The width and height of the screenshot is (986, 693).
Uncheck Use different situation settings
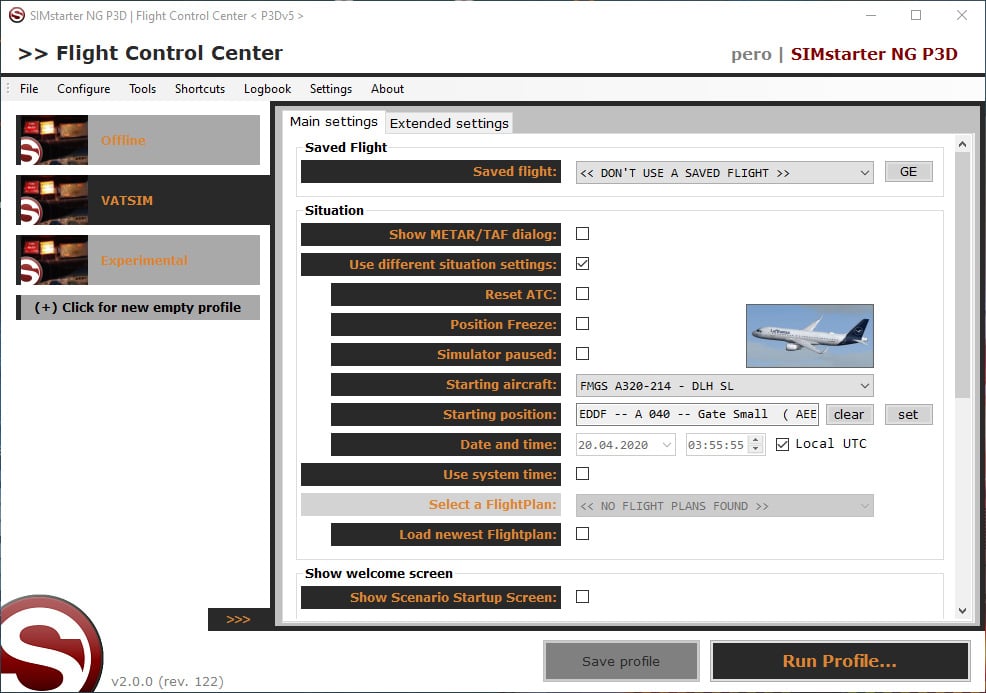(582, 264)
